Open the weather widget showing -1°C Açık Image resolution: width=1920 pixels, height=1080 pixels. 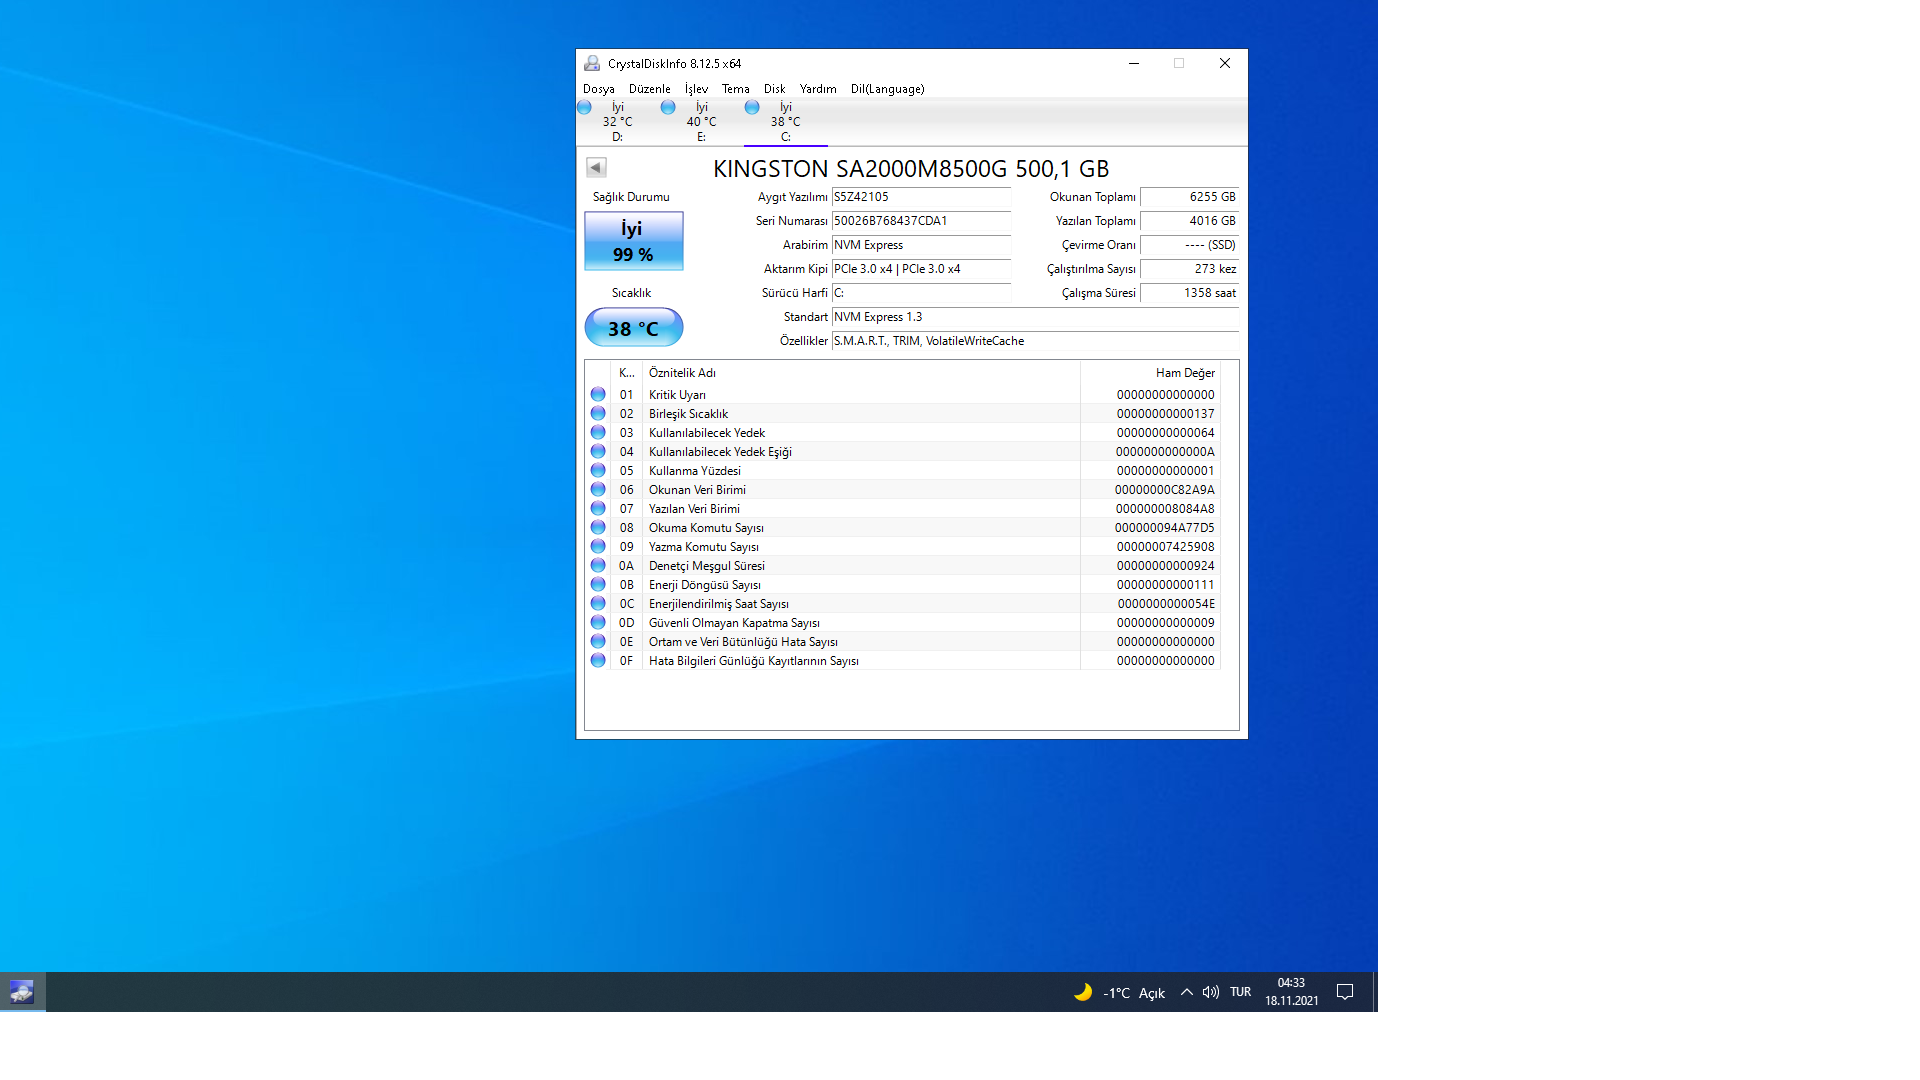1119,992
